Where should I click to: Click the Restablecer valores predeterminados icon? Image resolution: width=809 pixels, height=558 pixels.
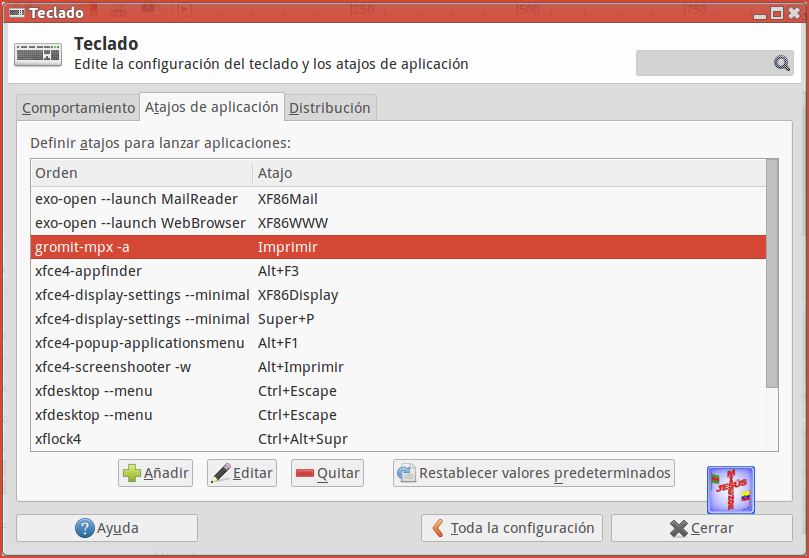click(407, 473)
